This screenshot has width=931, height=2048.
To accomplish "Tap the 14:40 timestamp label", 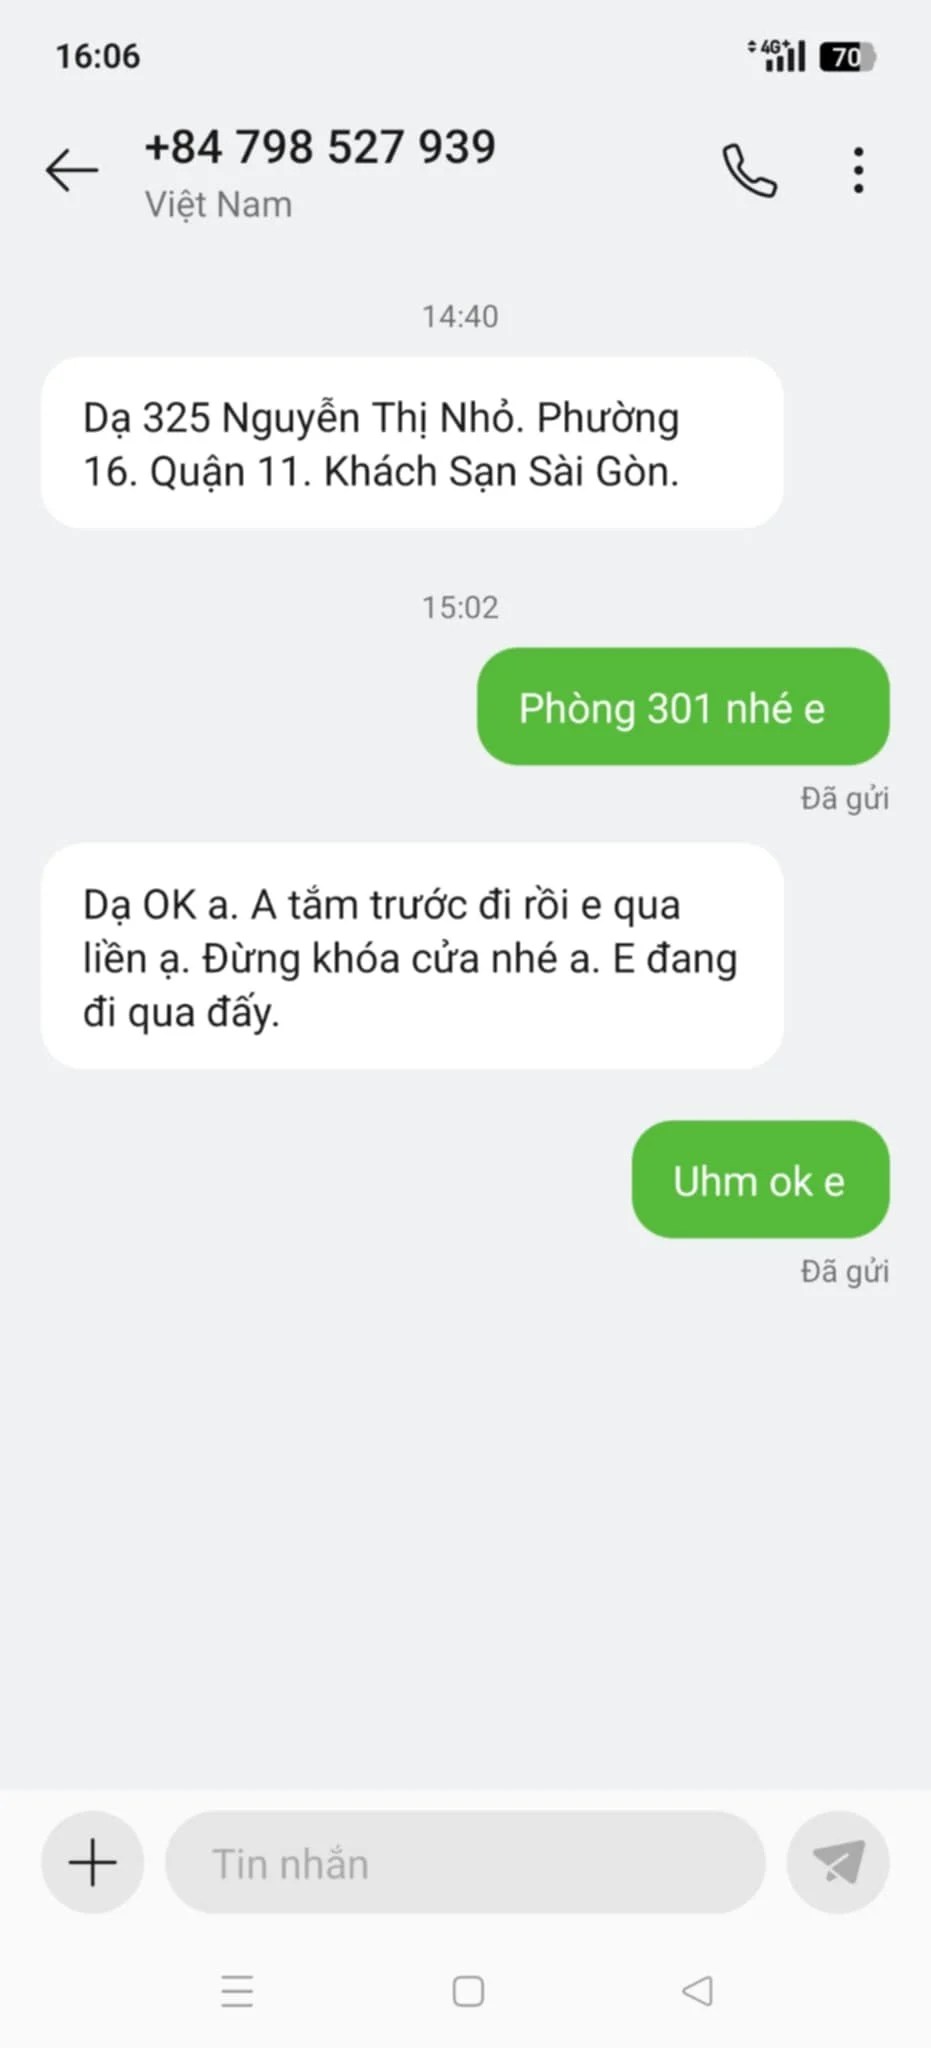I will (460, 316).
